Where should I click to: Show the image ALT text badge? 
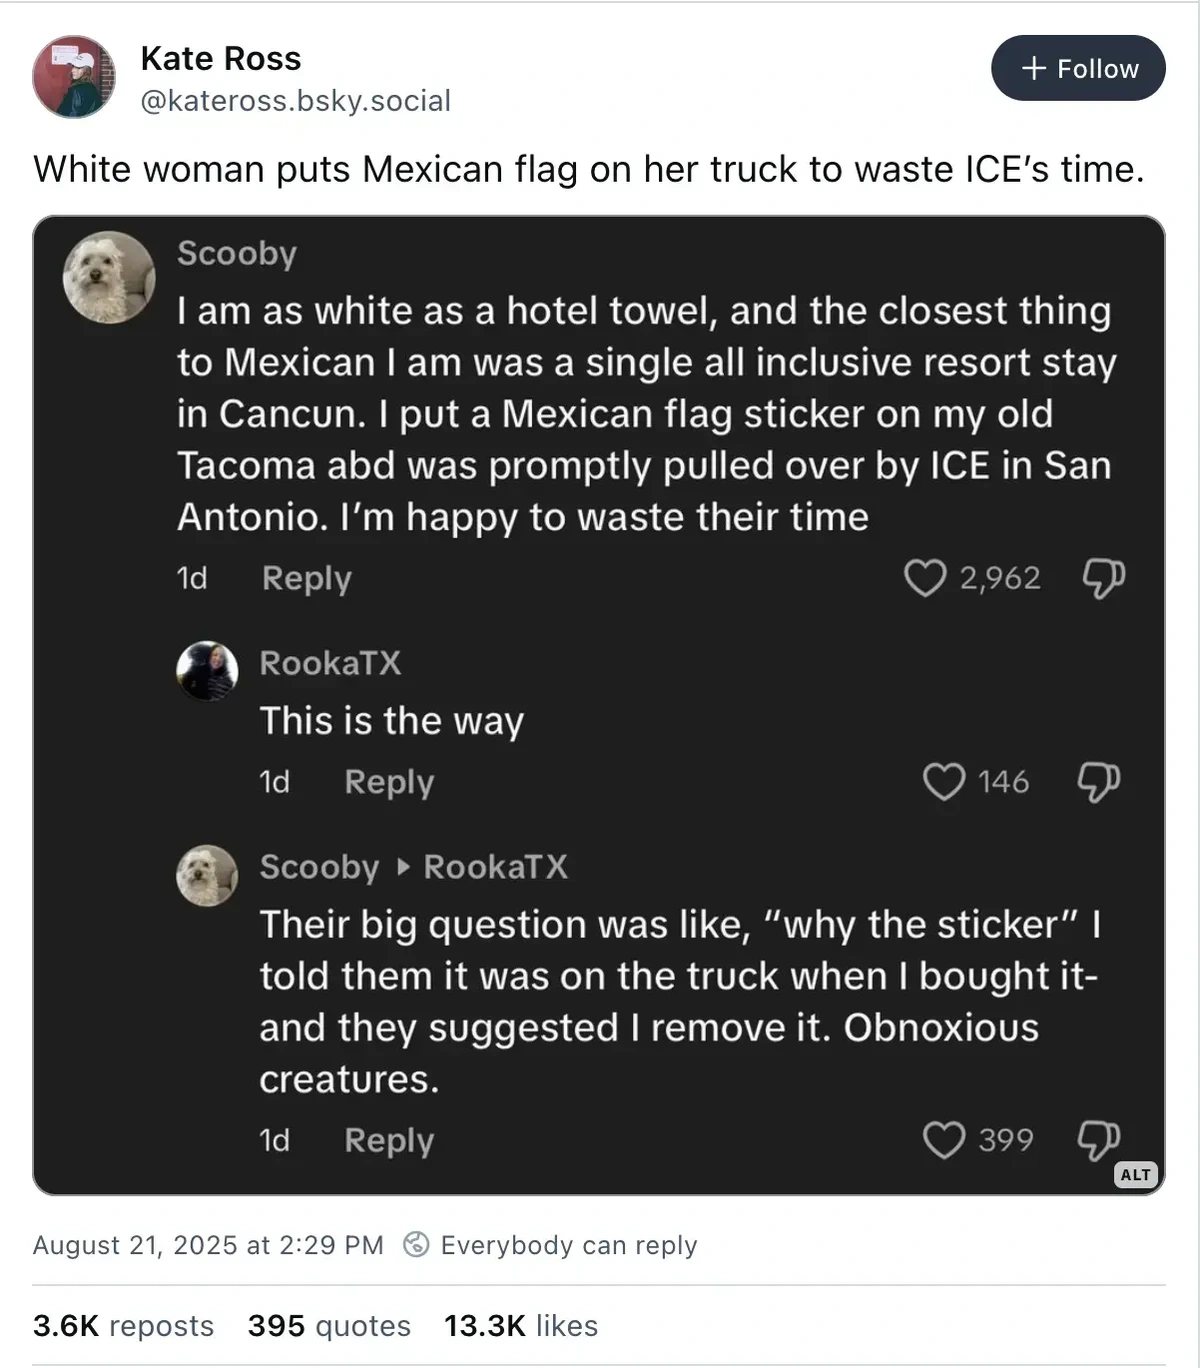click(1135, 1175)
